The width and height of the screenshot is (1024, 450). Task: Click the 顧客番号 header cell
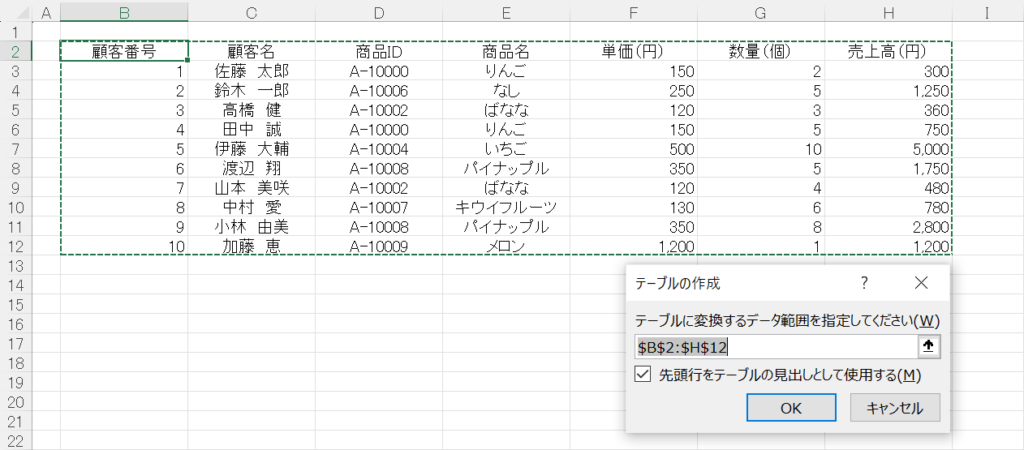124,52
